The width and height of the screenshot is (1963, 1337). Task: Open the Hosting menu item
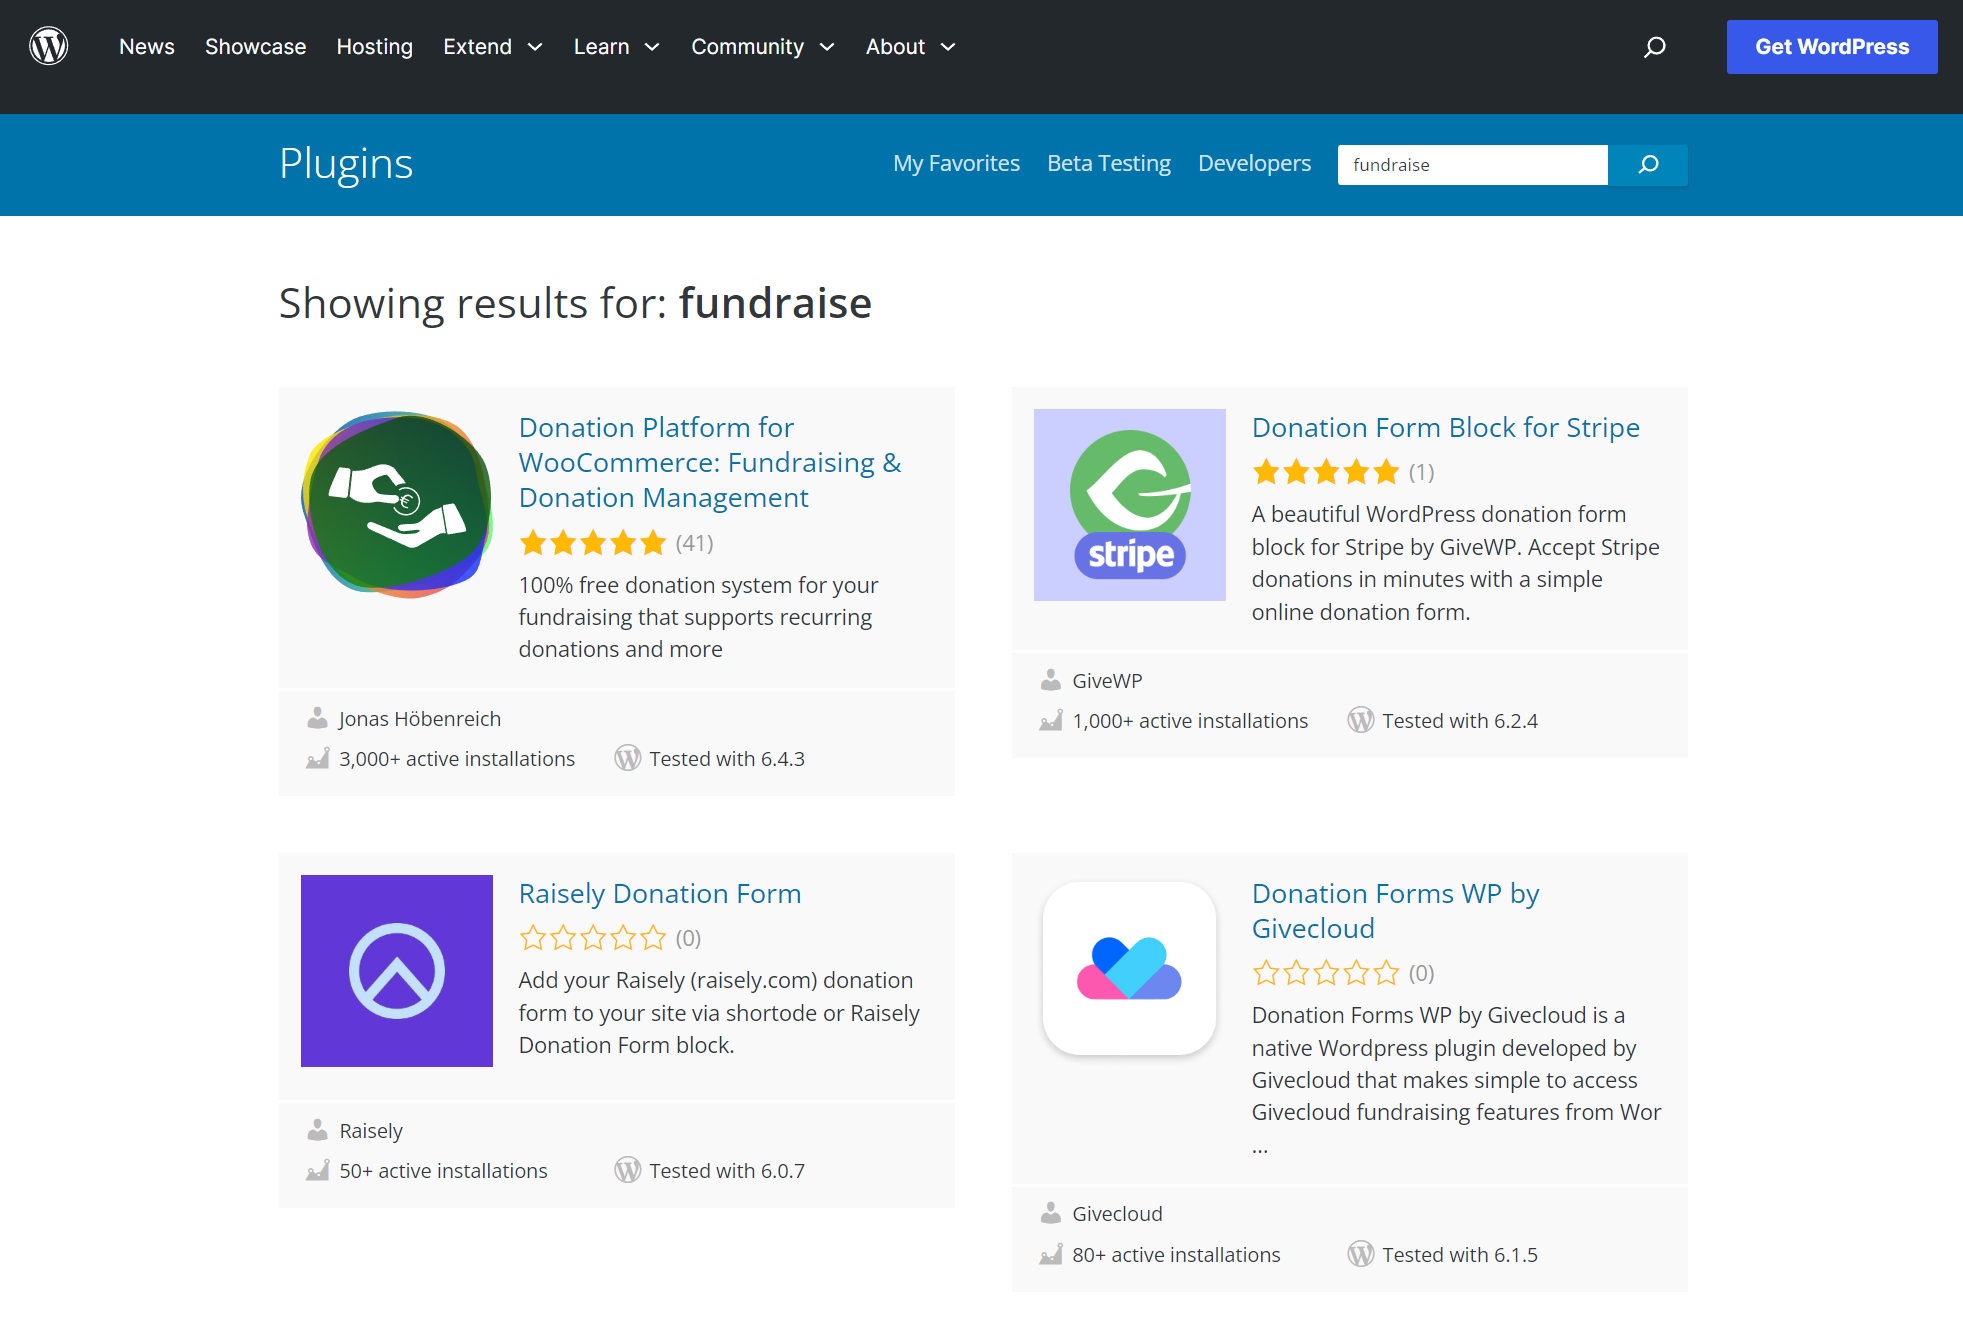tap(375, 47)
